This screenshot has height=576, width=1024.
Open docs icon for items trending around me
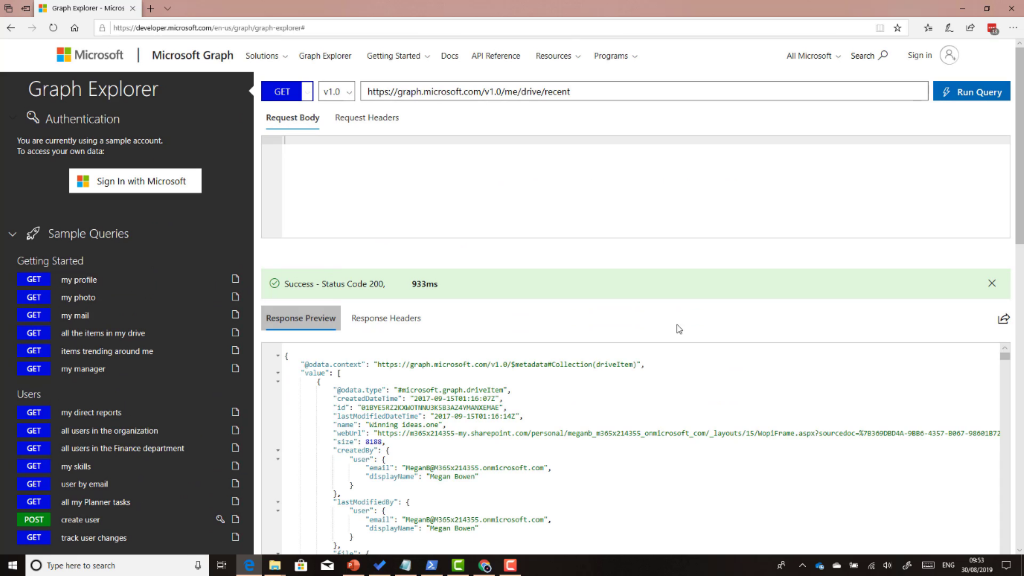point(235,351)
